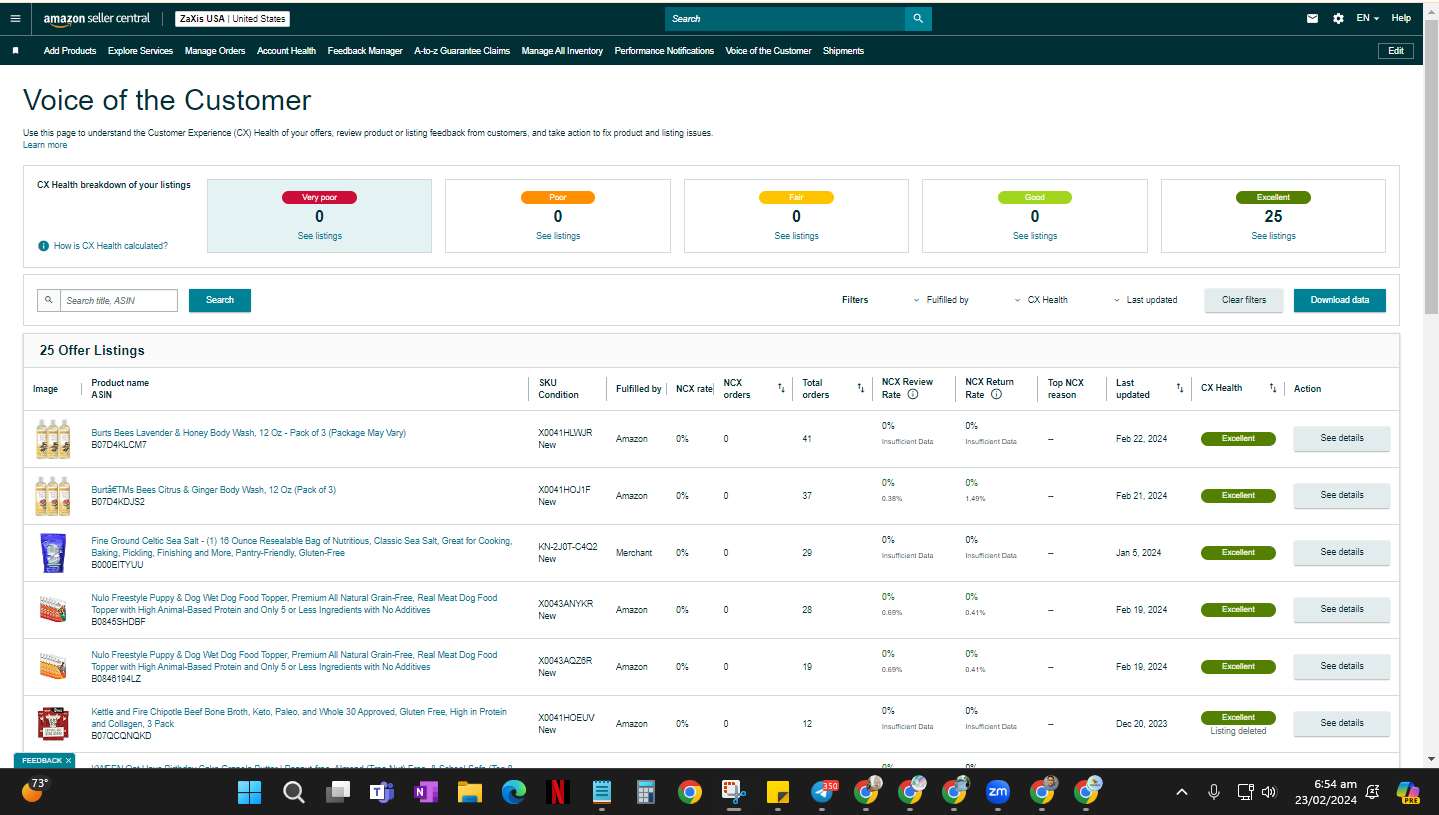1439x815 pixels.
Task: Open Manage All Inventory in the navigation bar
Action: coord(562,51)
